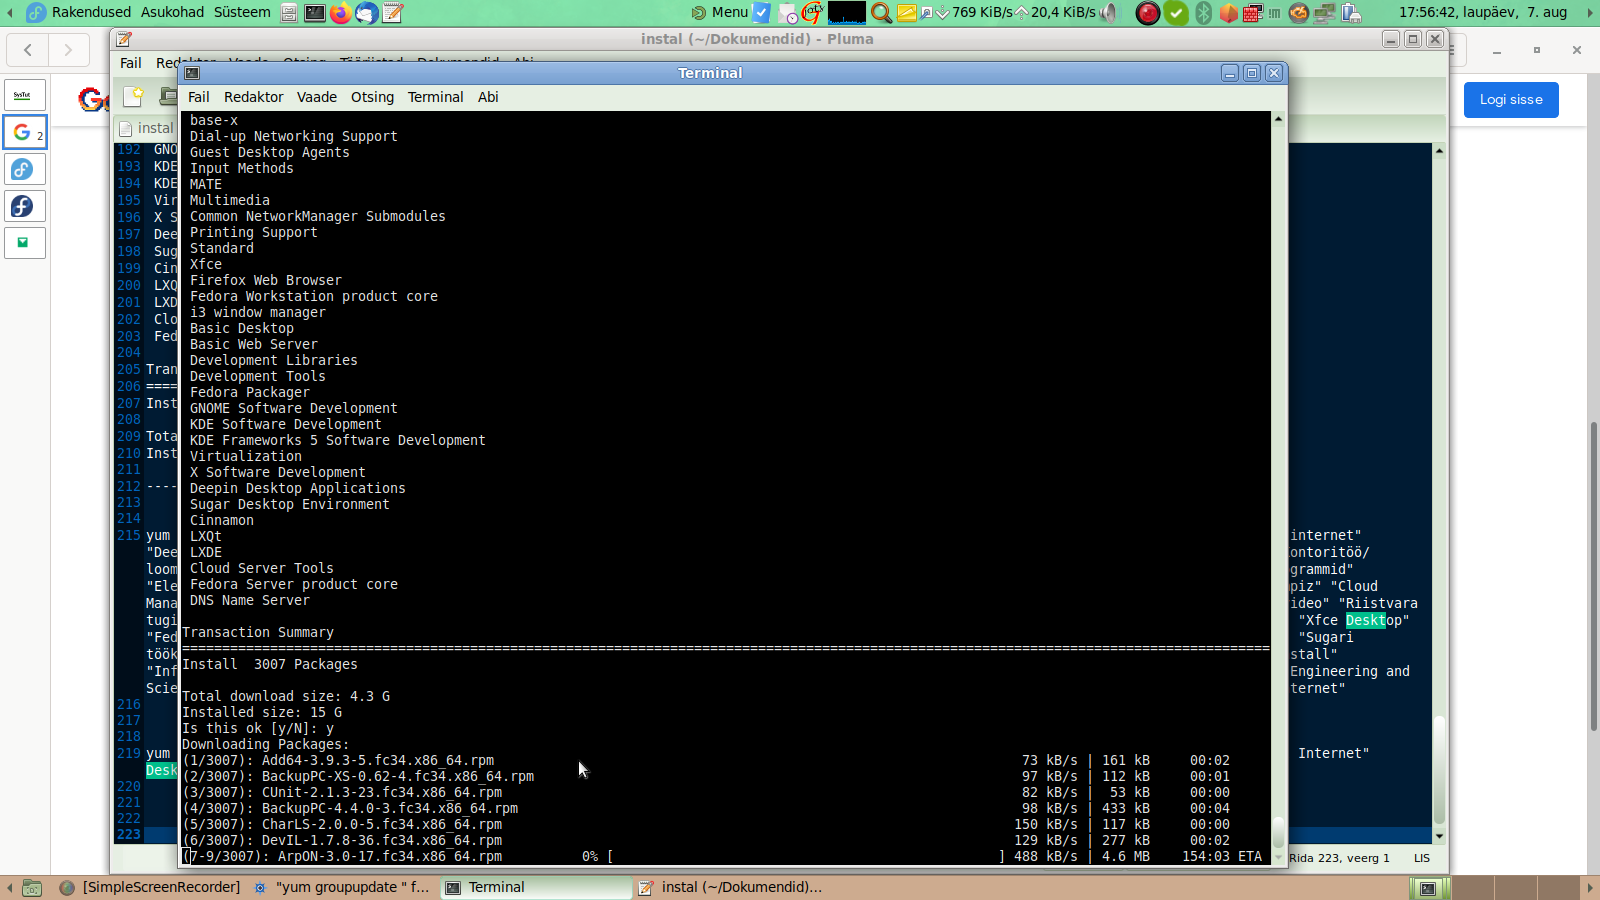The height and width of the screenshot is (900, 1600).
Task: Click the 'Fedora Workstation product core' terminal line
Action: tap(314, 296)
